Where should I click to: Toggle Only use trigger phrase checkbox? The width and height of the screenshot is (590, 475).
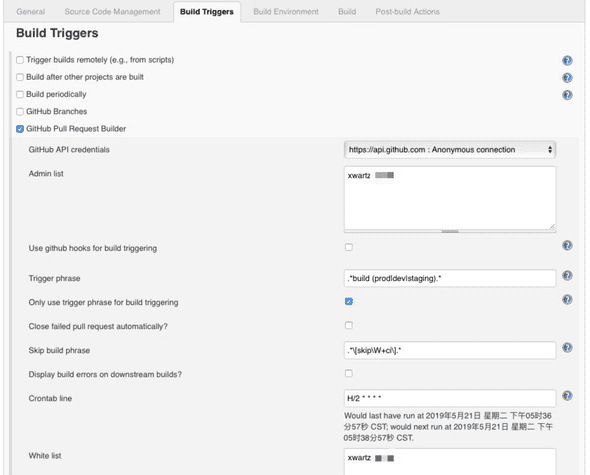click(x=349, y=301)
